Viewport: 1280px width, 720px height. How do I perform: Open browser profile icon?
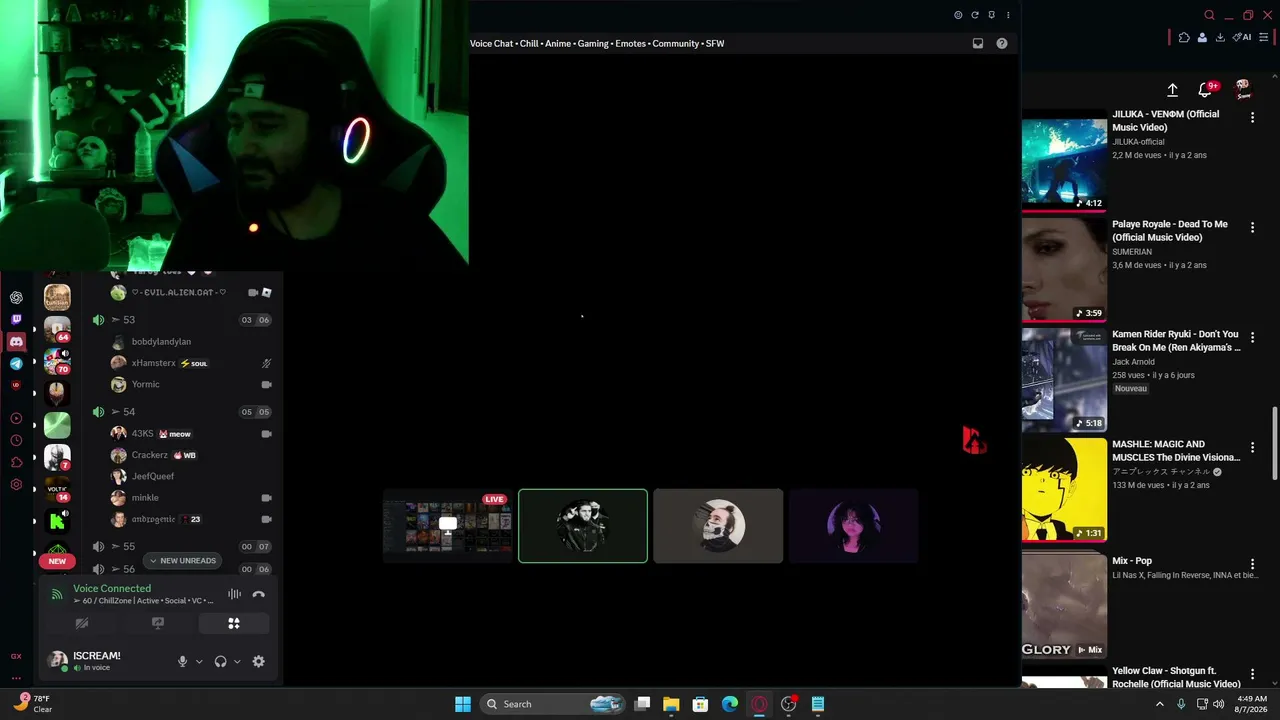(1202, 38)
